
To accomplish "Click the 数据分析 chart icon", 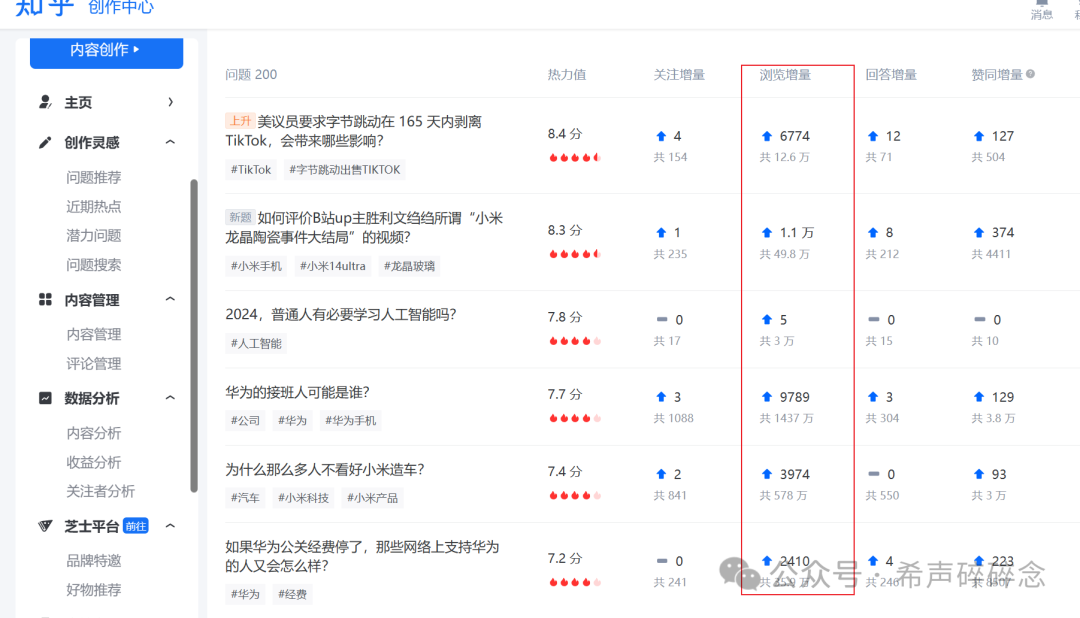I will coord(48,398).
